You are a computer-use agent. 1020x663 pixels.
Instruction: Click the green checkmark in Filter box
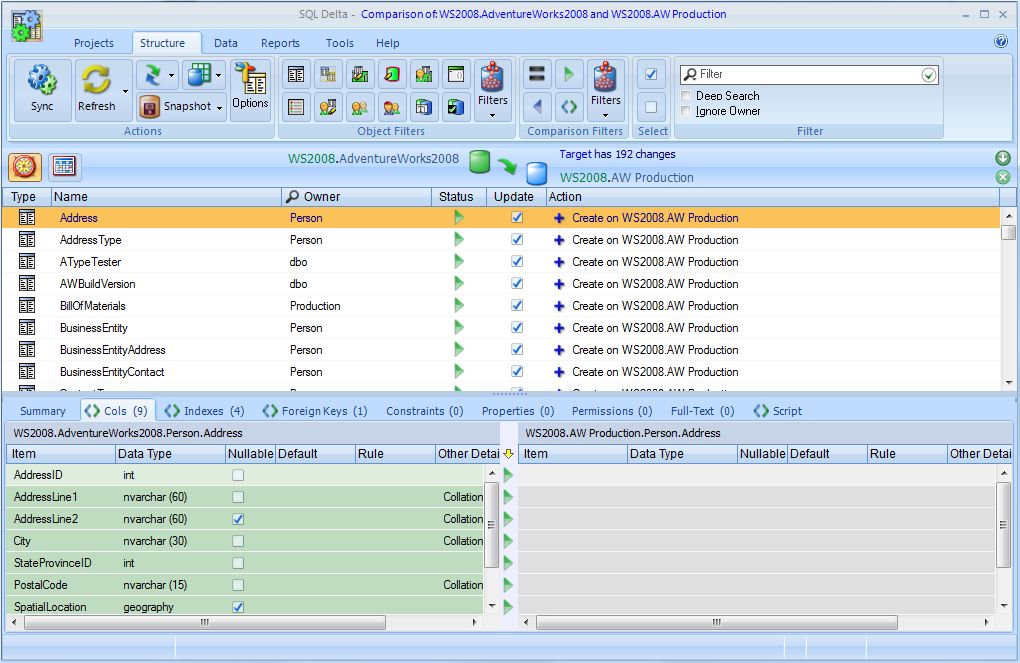[x=929, y=75]
